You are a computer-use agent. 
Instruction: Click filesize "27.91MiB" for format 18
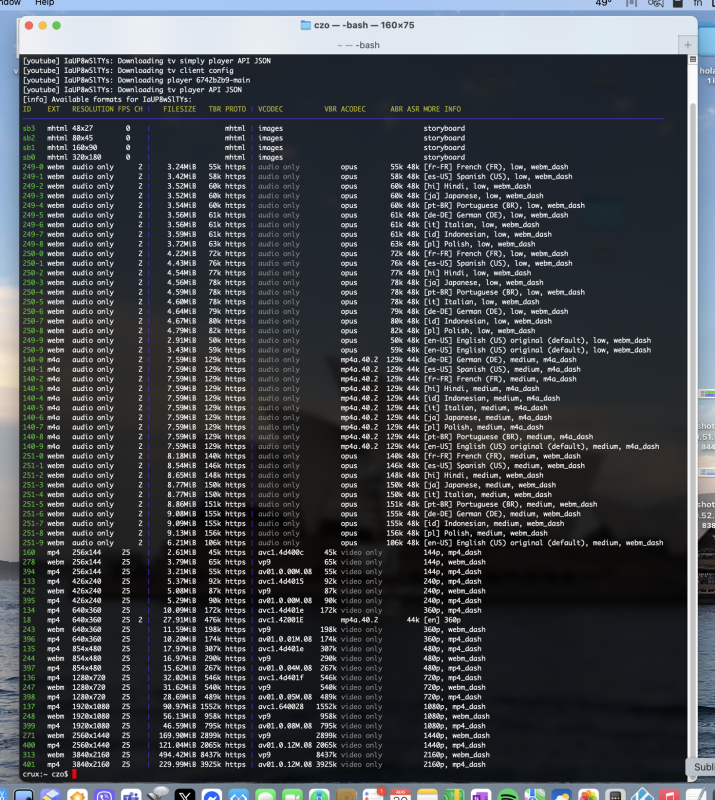180,620
